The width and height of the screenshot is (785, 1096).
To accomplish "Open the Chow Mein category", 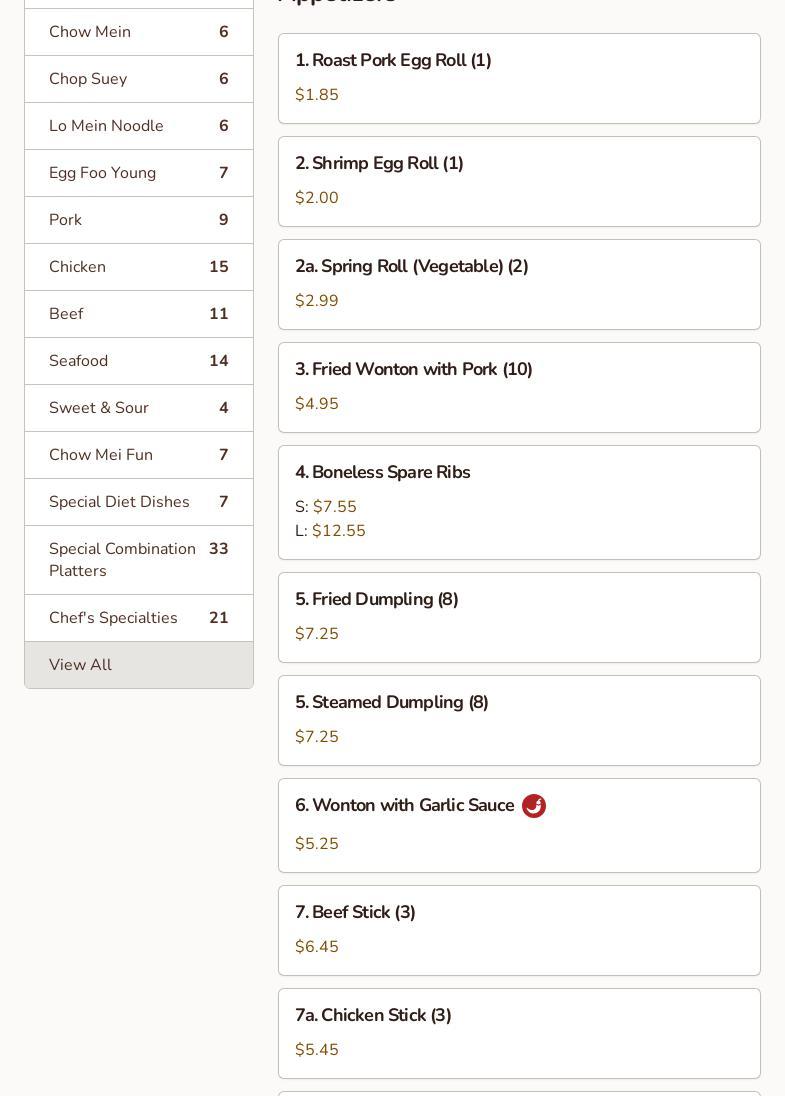I will [138, 32].
